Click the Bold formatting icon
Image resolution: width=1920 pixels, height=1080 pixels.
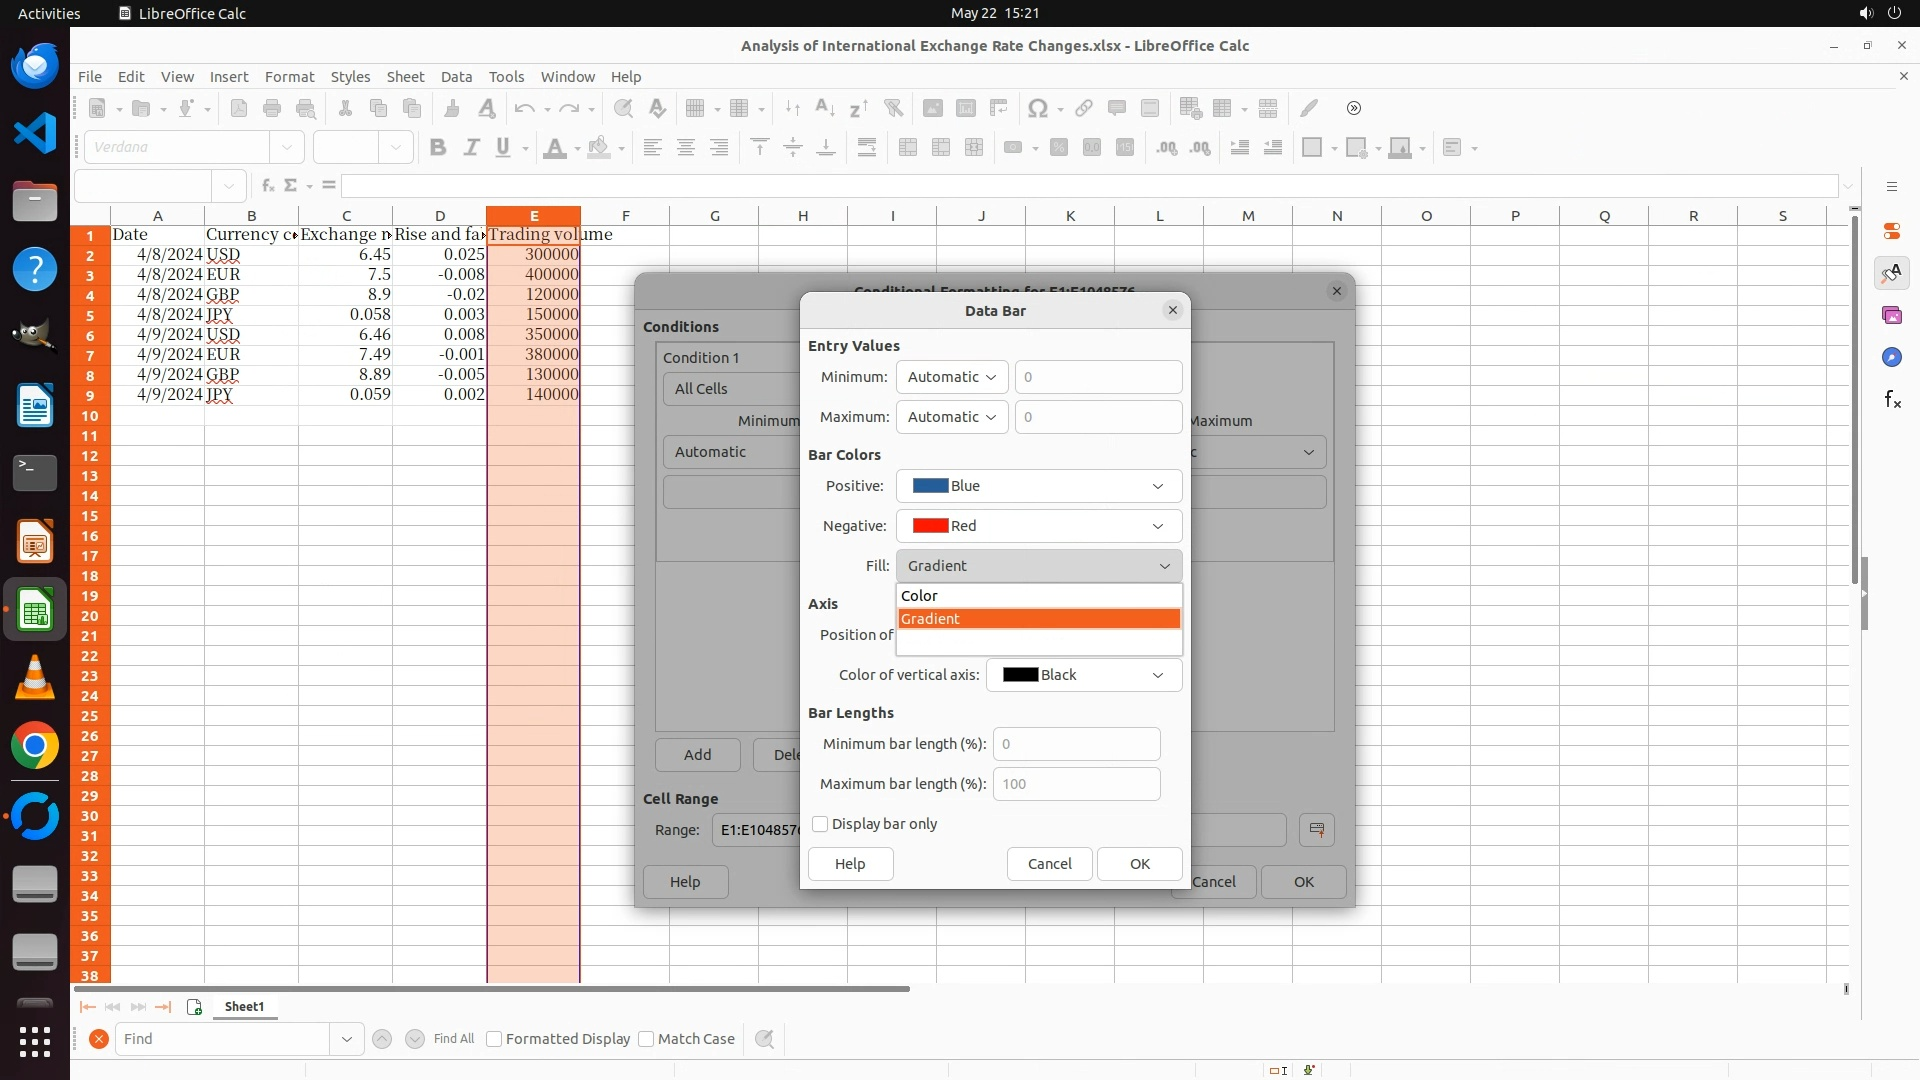coord(437,148)
